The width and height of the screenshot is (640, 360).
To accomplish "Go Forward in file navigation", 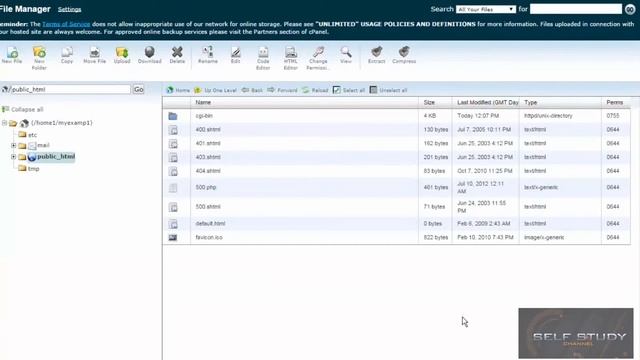I will coord(282,90).
